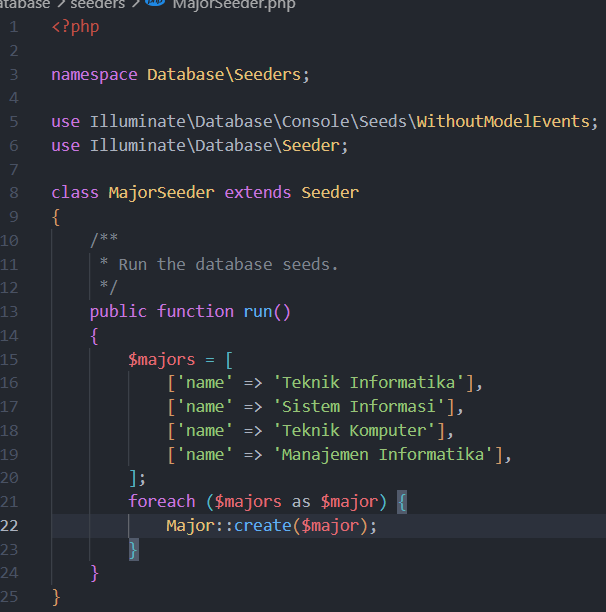Click the highlighted closing brace on line 23
This screenshot has width=606, height=612.
pos(133,550)
